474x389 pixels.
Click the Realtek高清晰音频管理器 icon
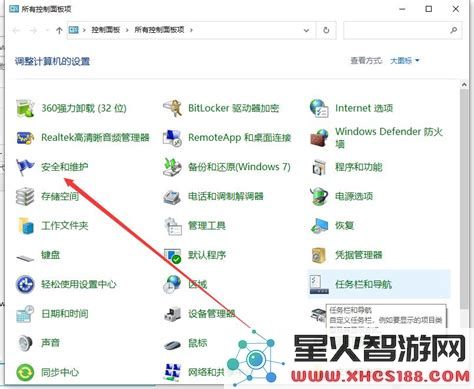pos(25,138)
